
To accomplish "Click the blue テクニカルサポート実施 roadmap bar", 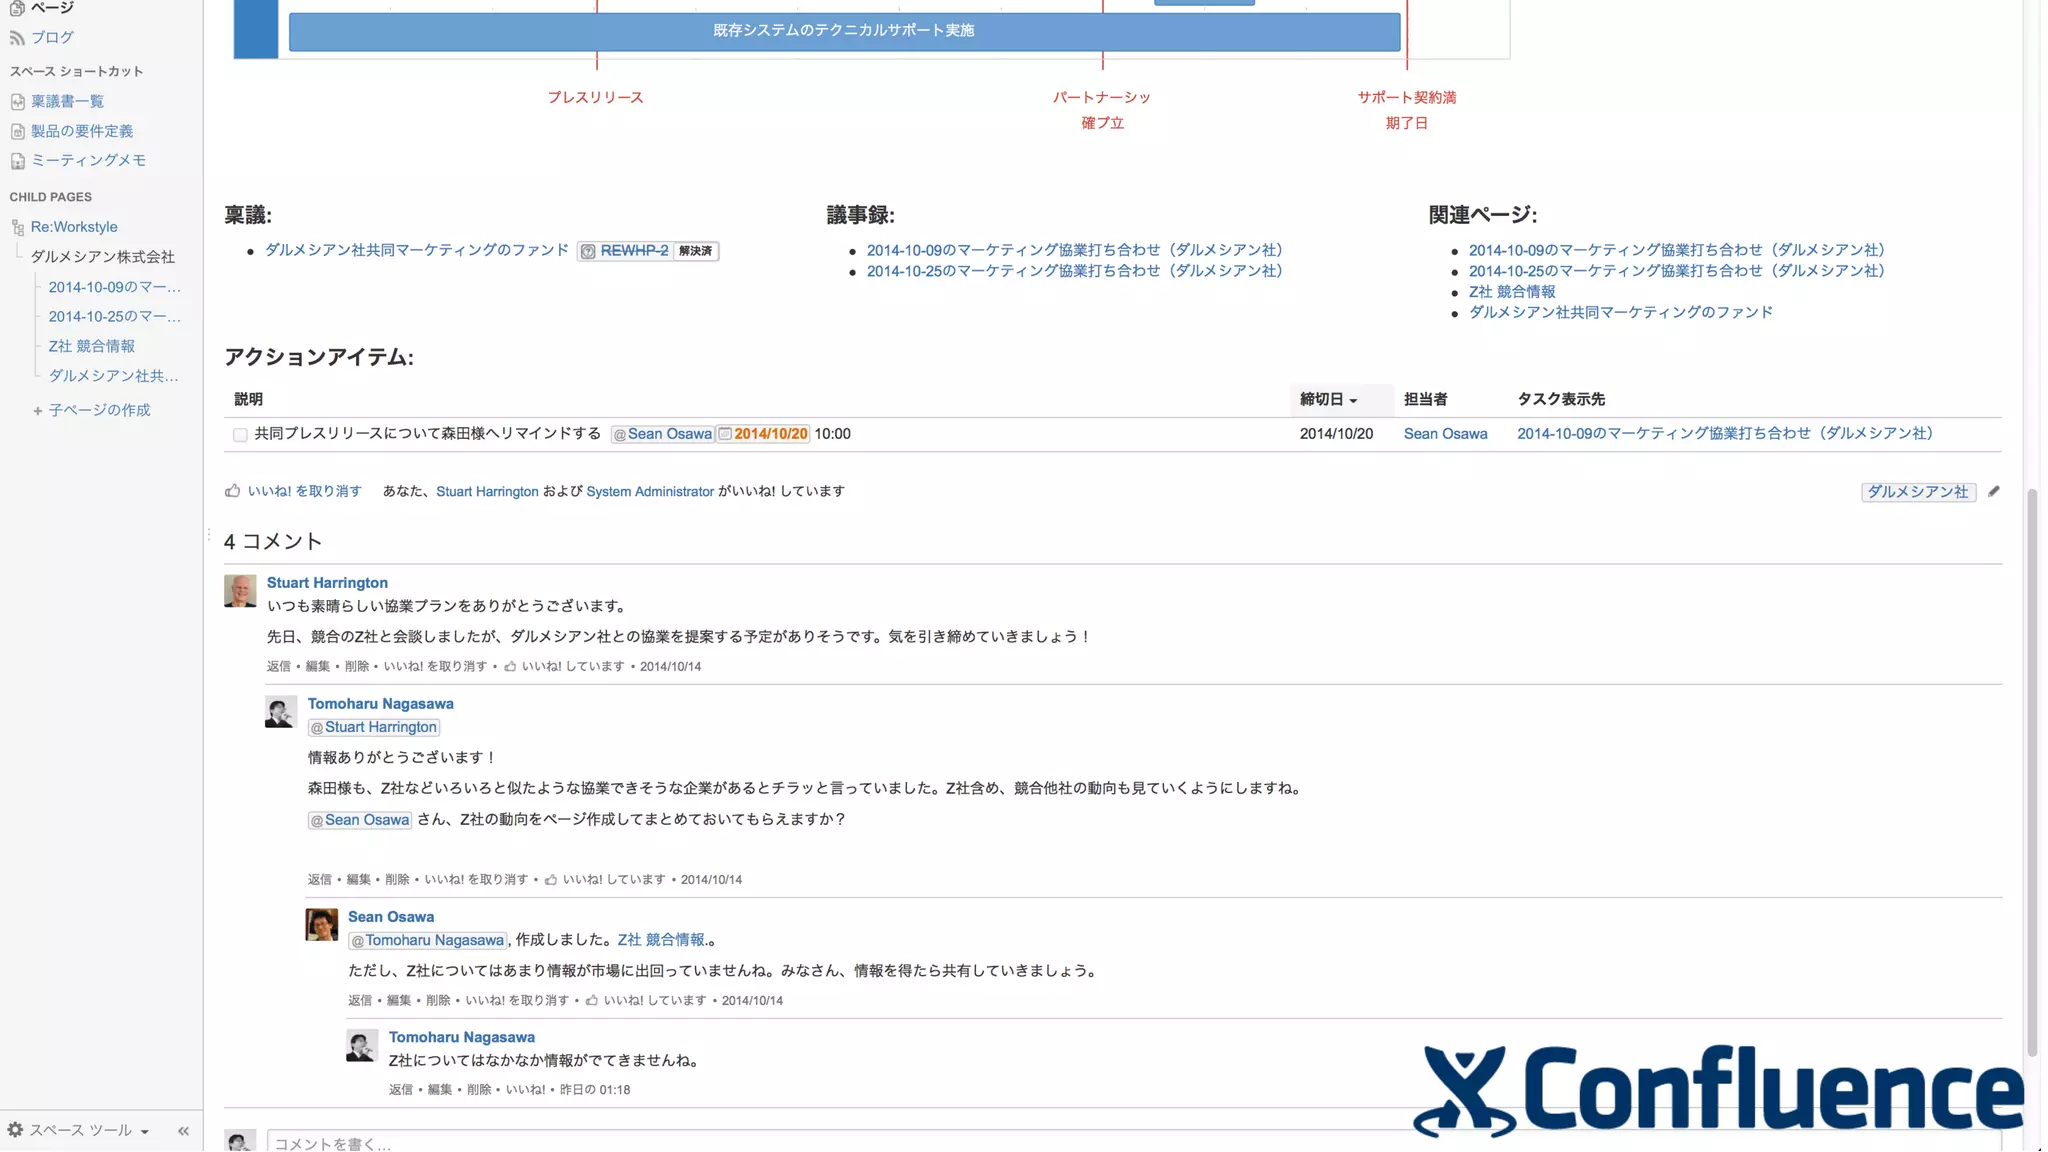I will click(x=843, y=31).
